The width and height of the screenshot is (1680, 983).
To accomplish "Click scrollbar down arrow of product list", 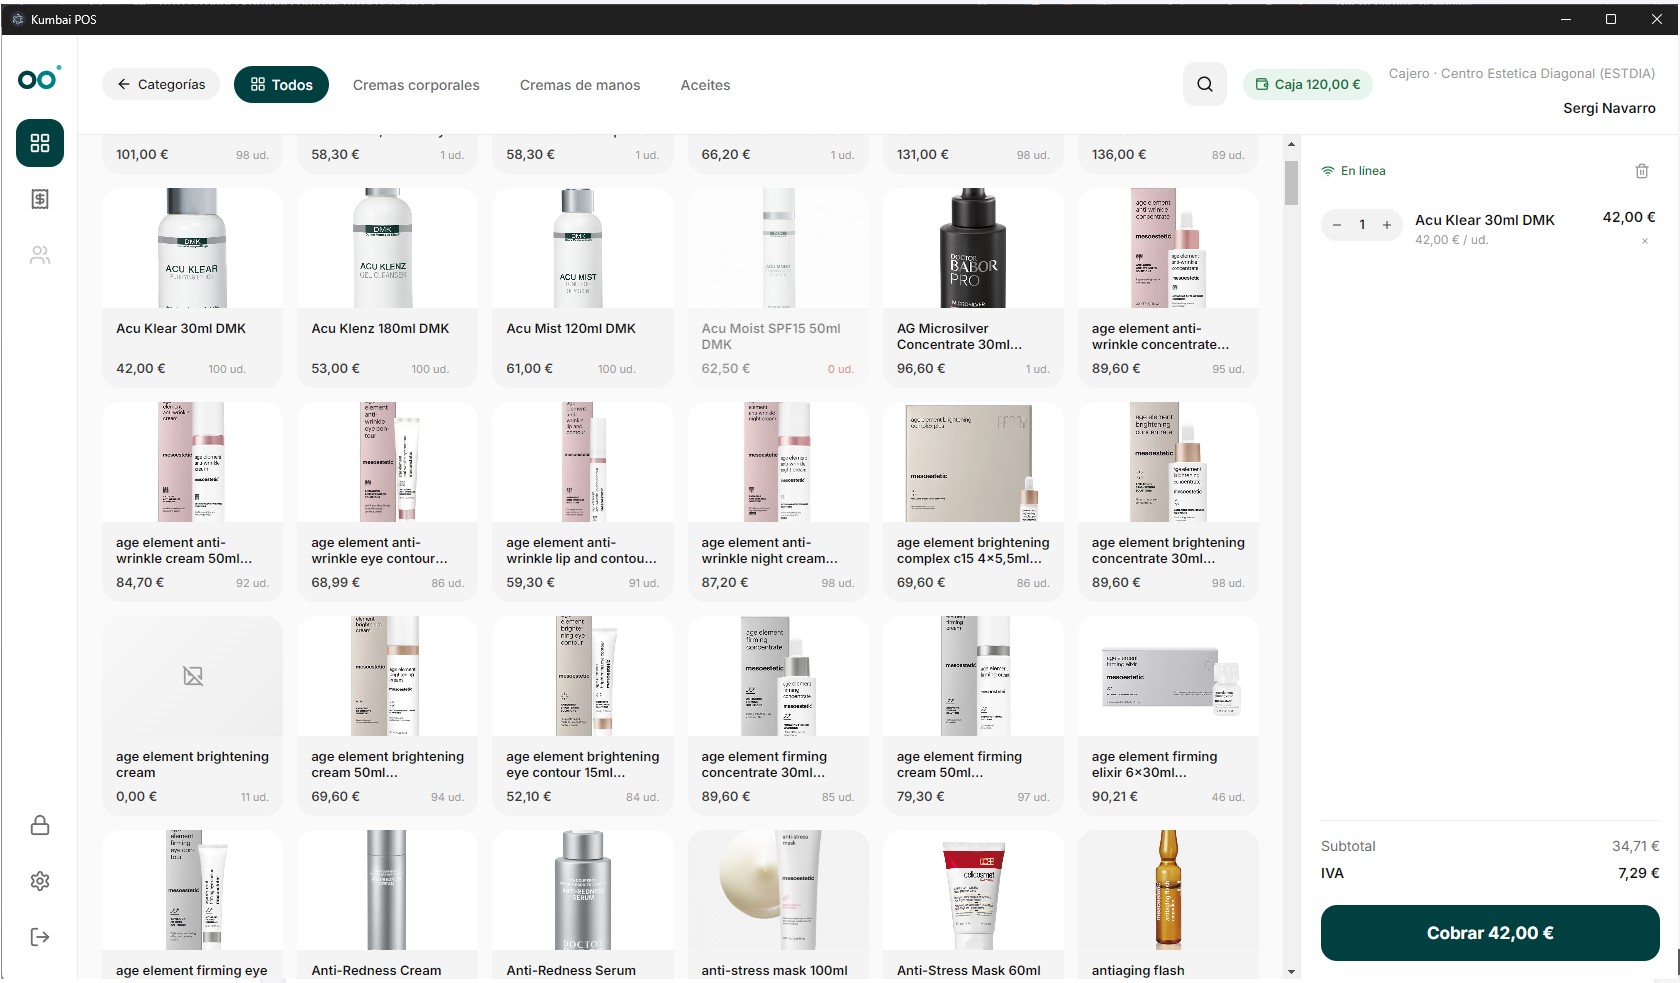I will click(x=1291, y=971).
